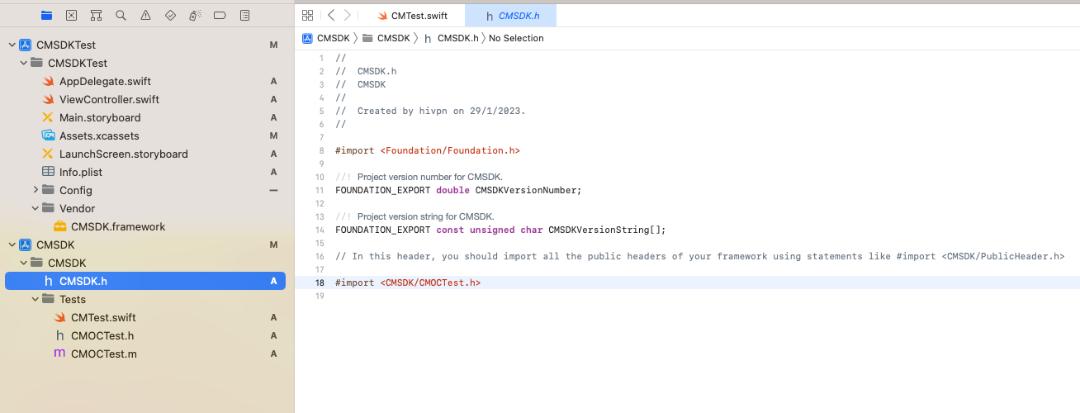Collapse the Tests folder
The height and width of the screenshot is (413, 1080).
point(35,299)
